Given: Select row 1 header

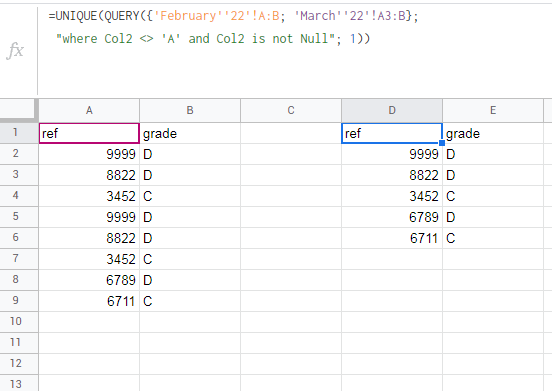Looking at the screenshot, I should [19, 133].
